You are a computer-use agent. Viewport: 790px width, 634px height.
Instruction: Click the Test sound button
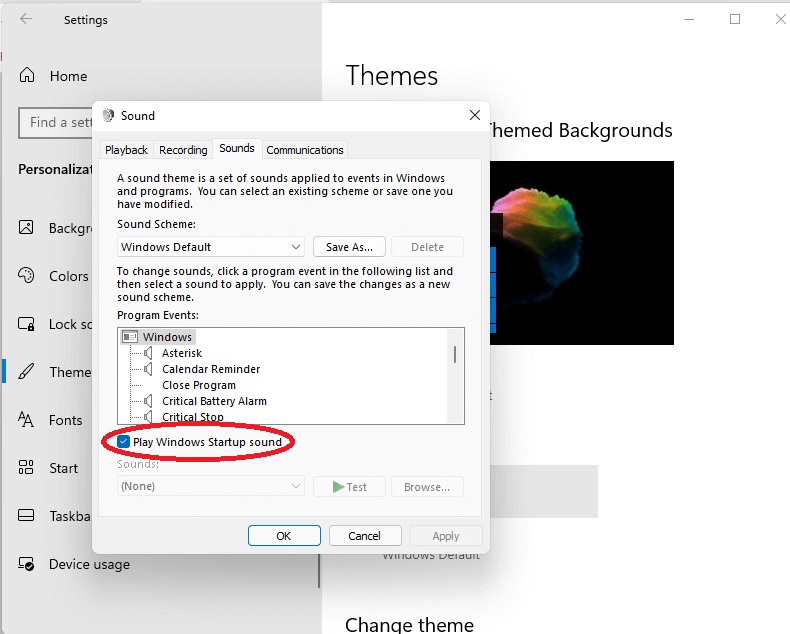point(349,487)
